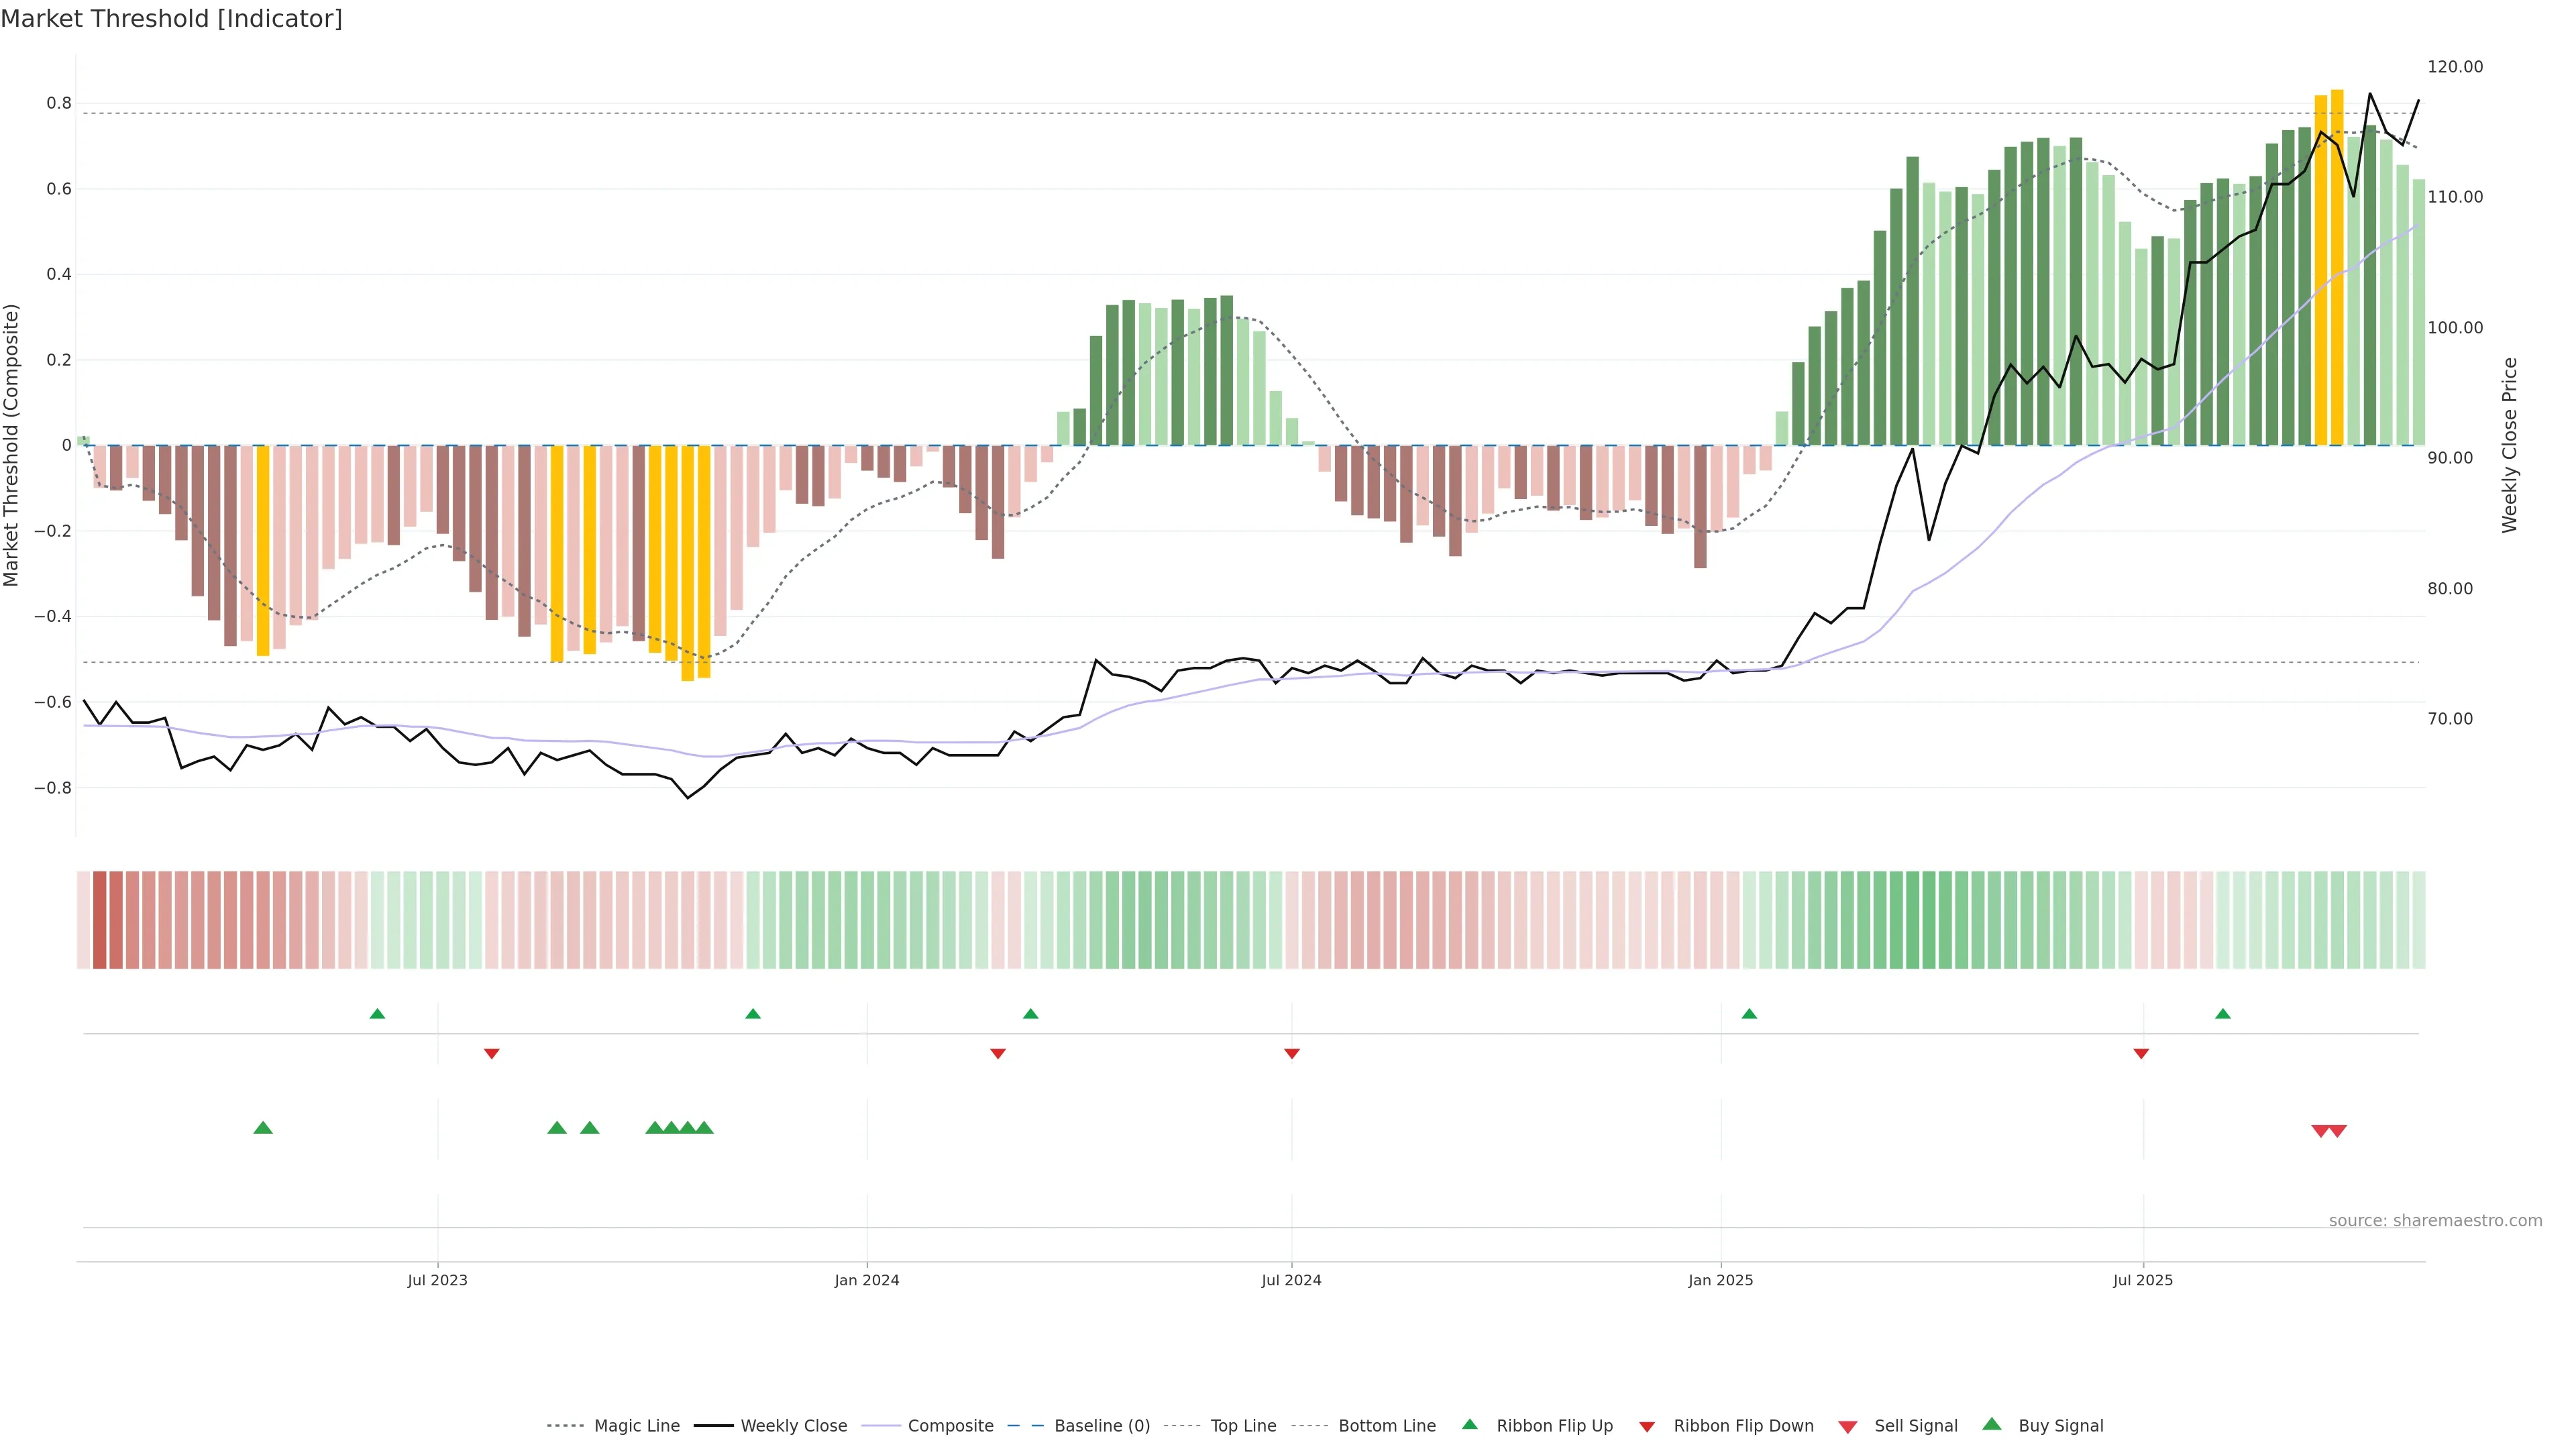Click the Market Threshold [Indicator] chart title
The image size is (2576, 1449).
tap(172, 19)
